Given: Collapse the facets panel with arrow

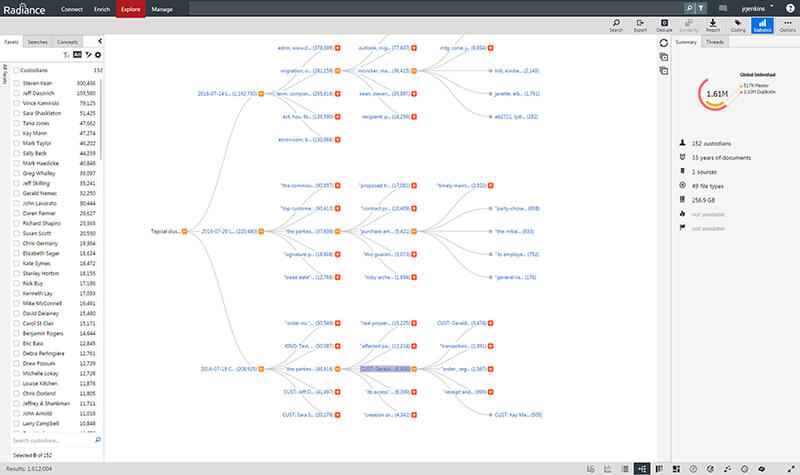Looking at the screenshot, I should pyautogui.click(x=99, y=41).
